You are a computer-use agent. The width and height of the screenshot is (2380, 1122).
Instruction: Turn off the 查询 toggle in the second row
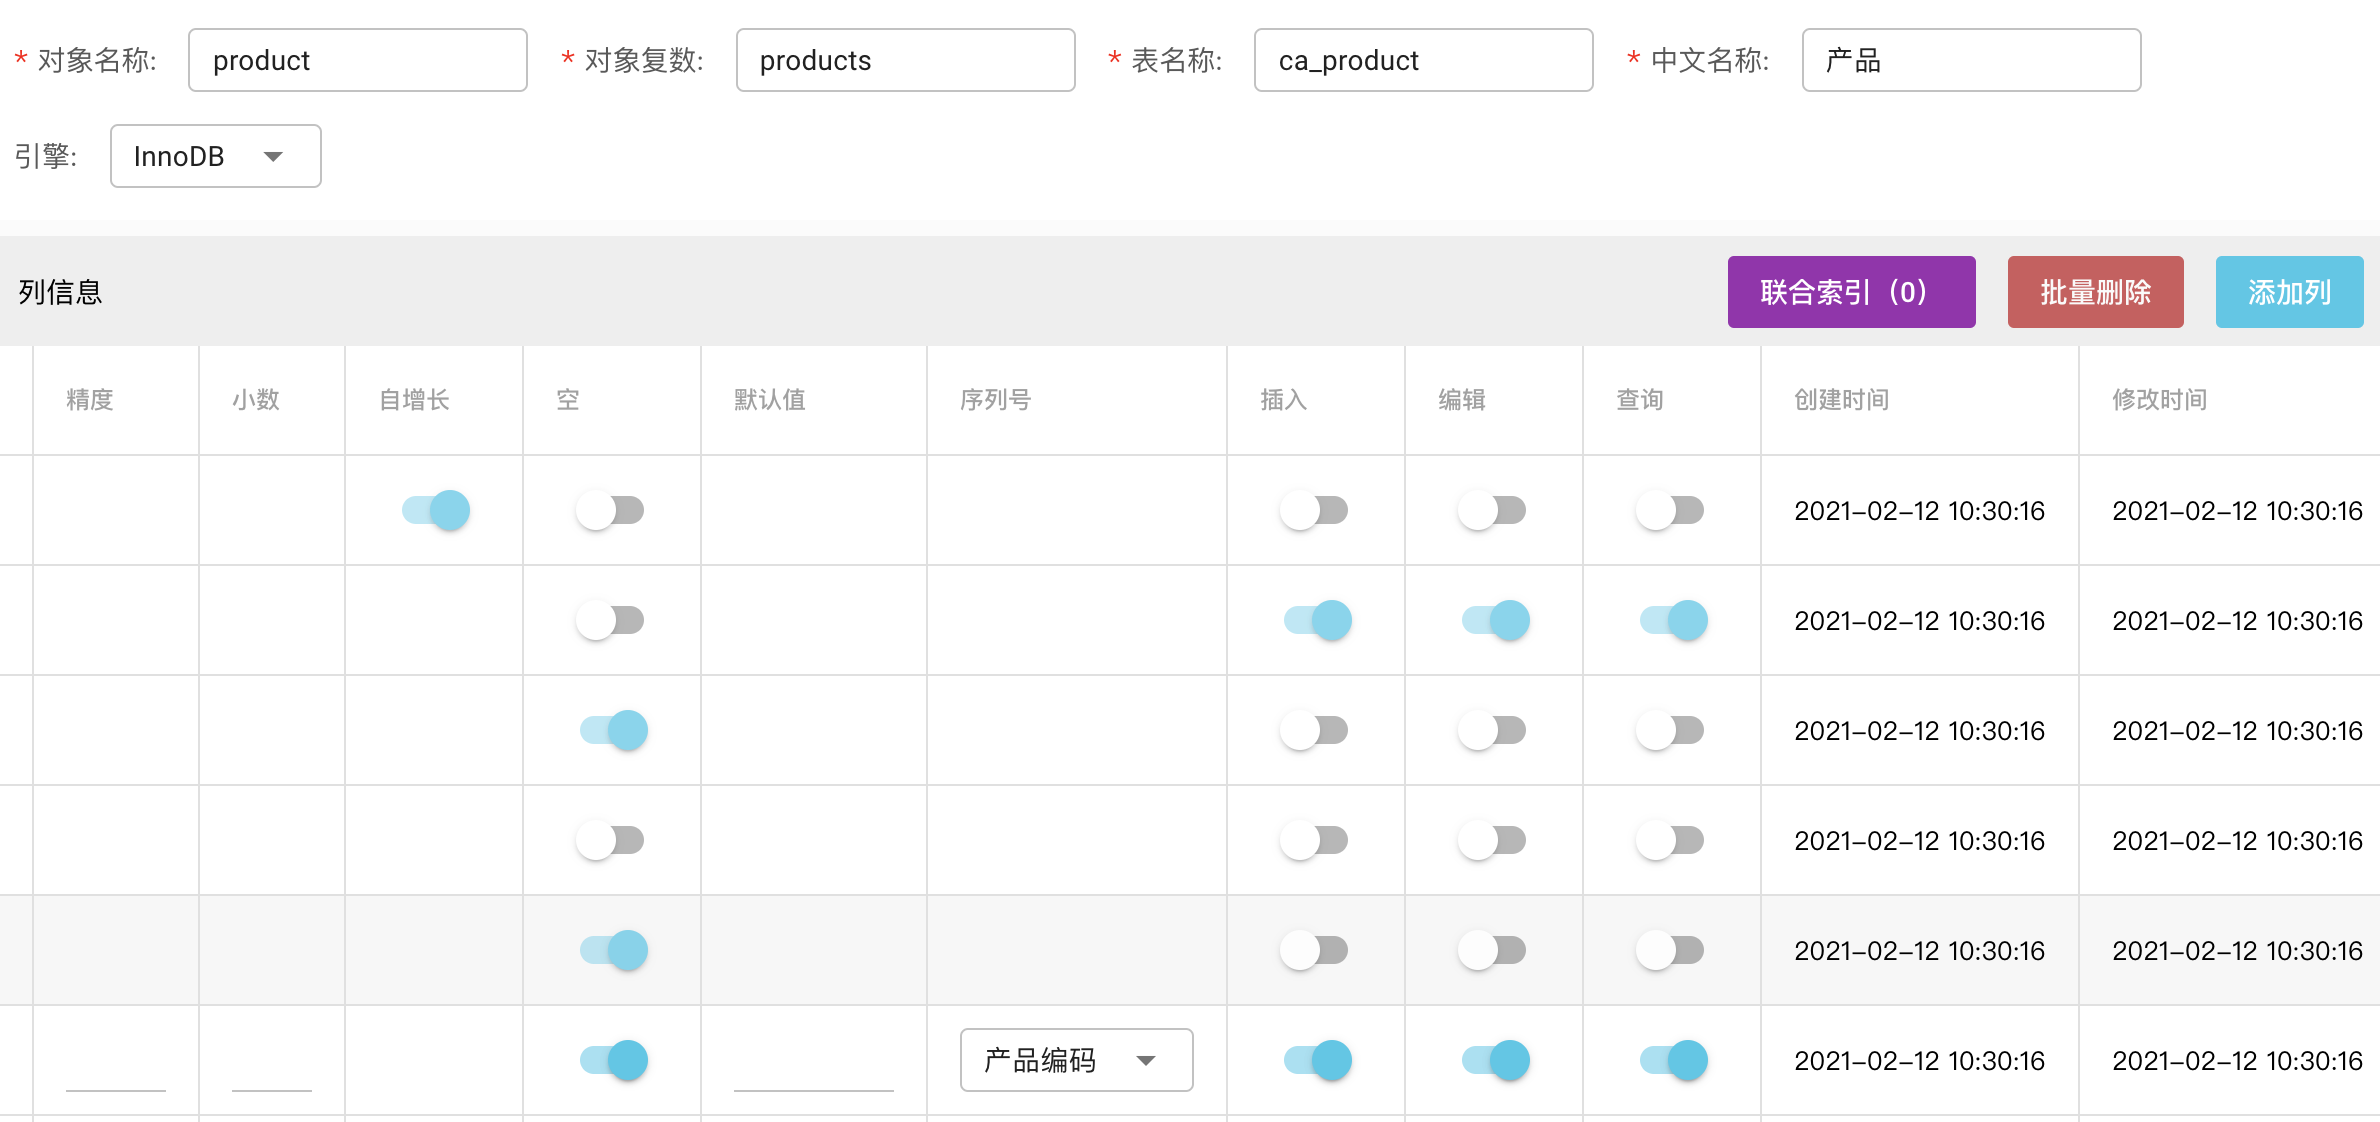[x=1671, y=620]
